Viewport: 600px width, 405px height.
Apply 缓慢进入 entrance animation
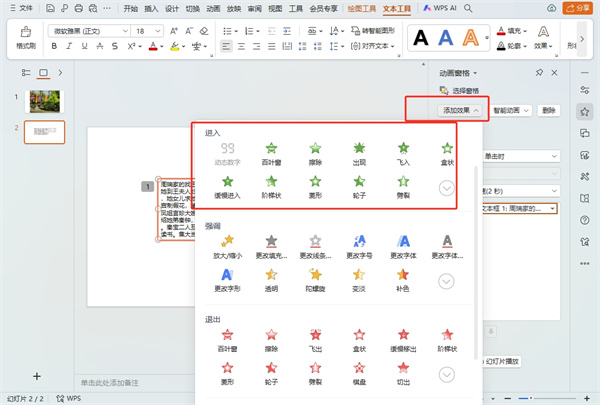pos(227,187)
